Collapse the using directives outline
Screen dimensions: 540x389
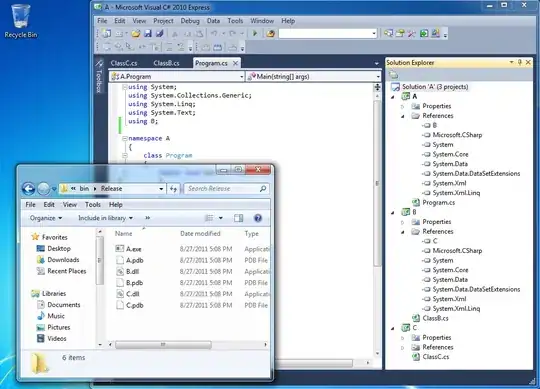pyautogui.click(x=125, y=87)
